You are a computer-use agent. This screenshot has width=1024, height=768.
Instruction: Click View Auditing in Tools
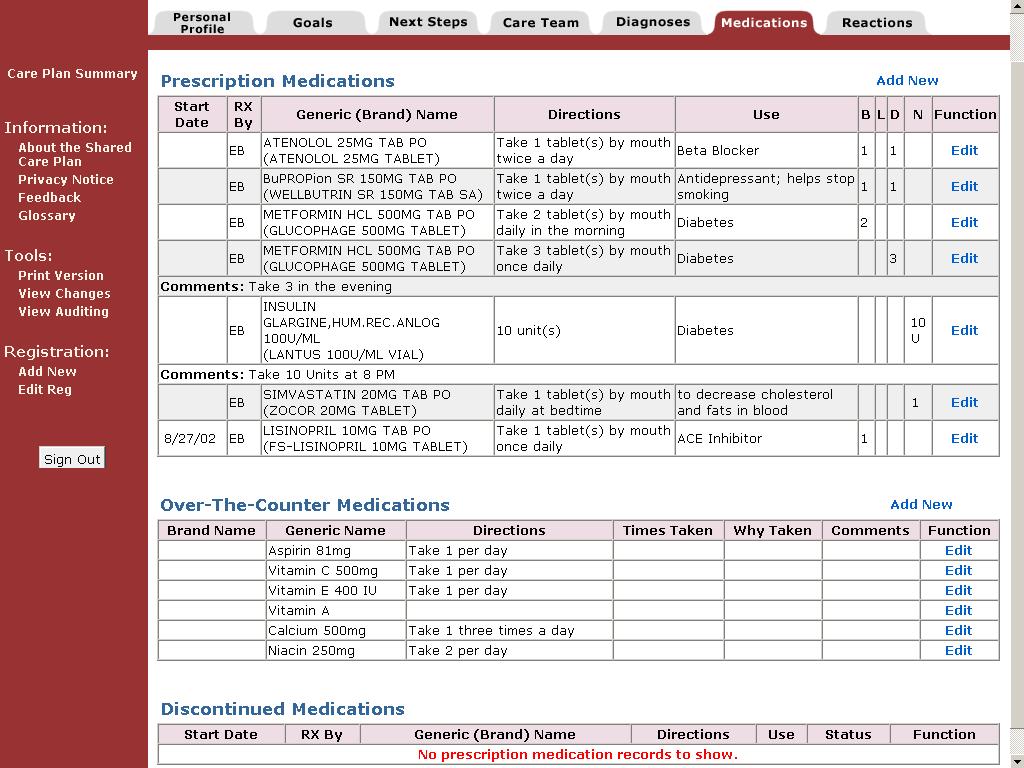pos(63,312)
